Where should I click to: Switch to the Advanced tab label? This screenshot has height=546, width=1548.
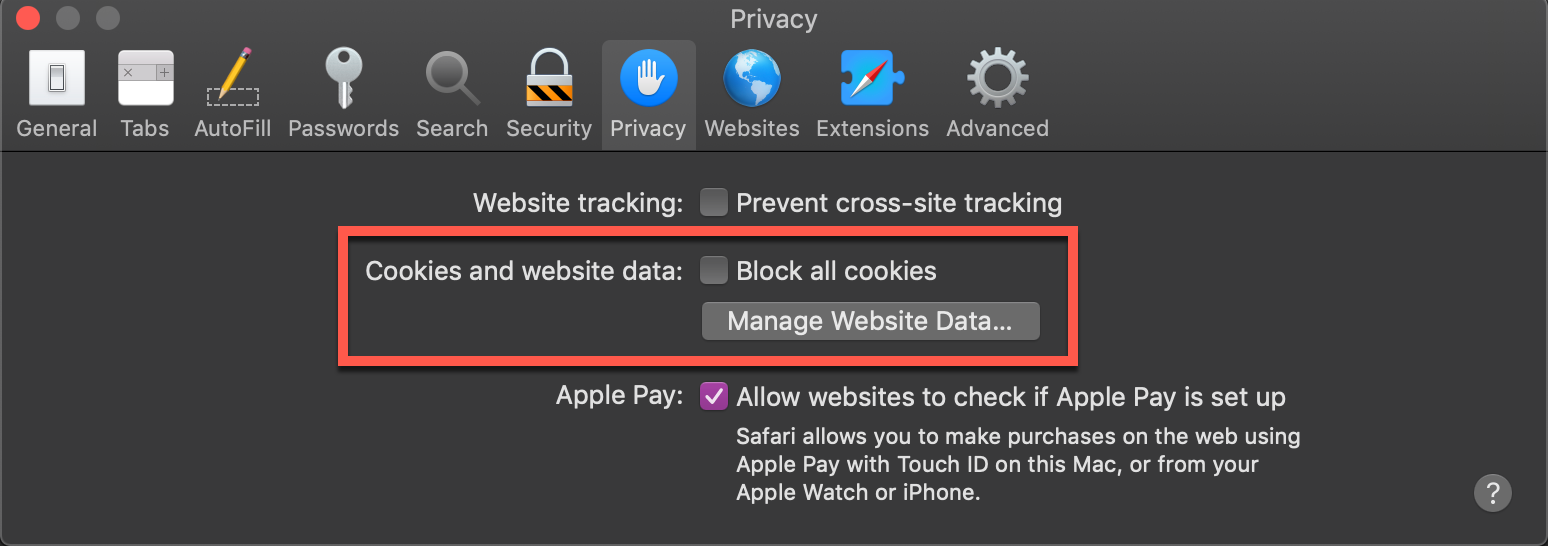(x=997, y=129)
